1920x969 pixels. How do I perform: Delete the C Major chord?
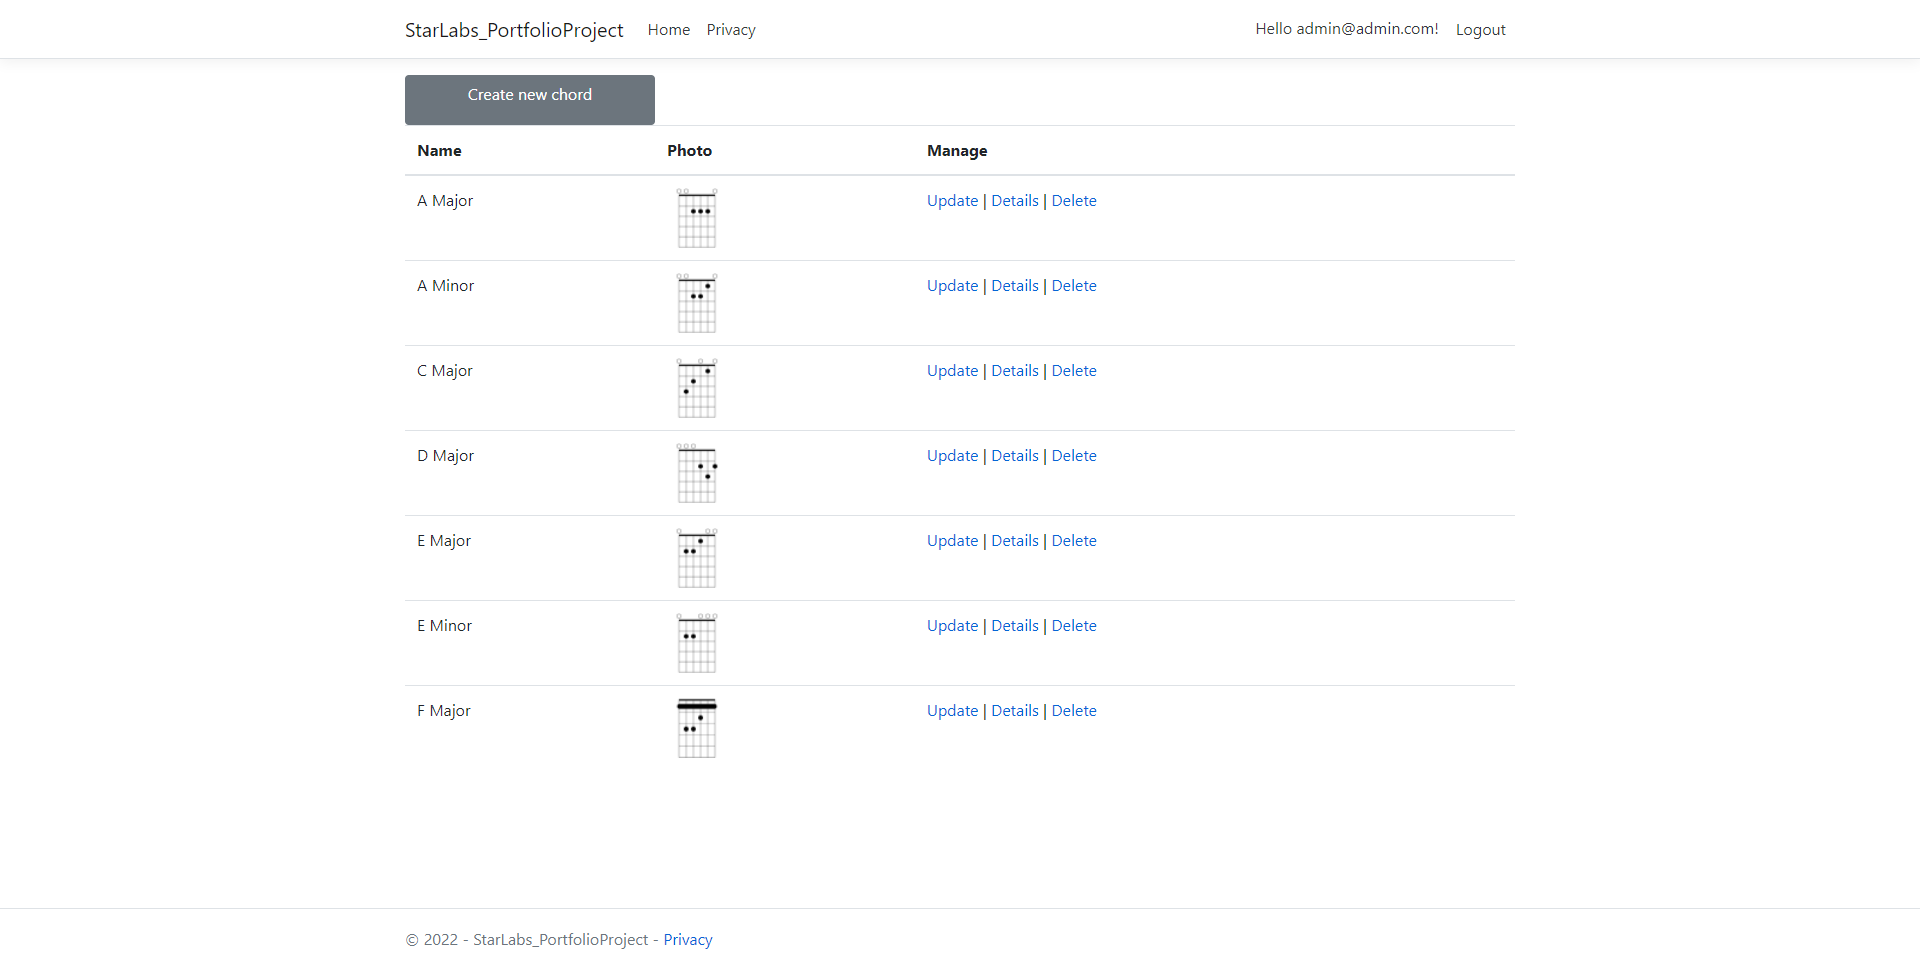[x=1073, y=370]
